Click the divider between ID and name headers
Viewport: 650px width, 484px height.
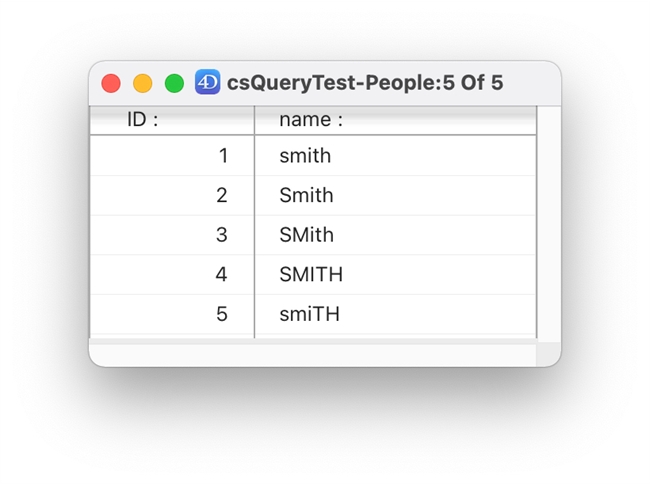pos(255,120)
